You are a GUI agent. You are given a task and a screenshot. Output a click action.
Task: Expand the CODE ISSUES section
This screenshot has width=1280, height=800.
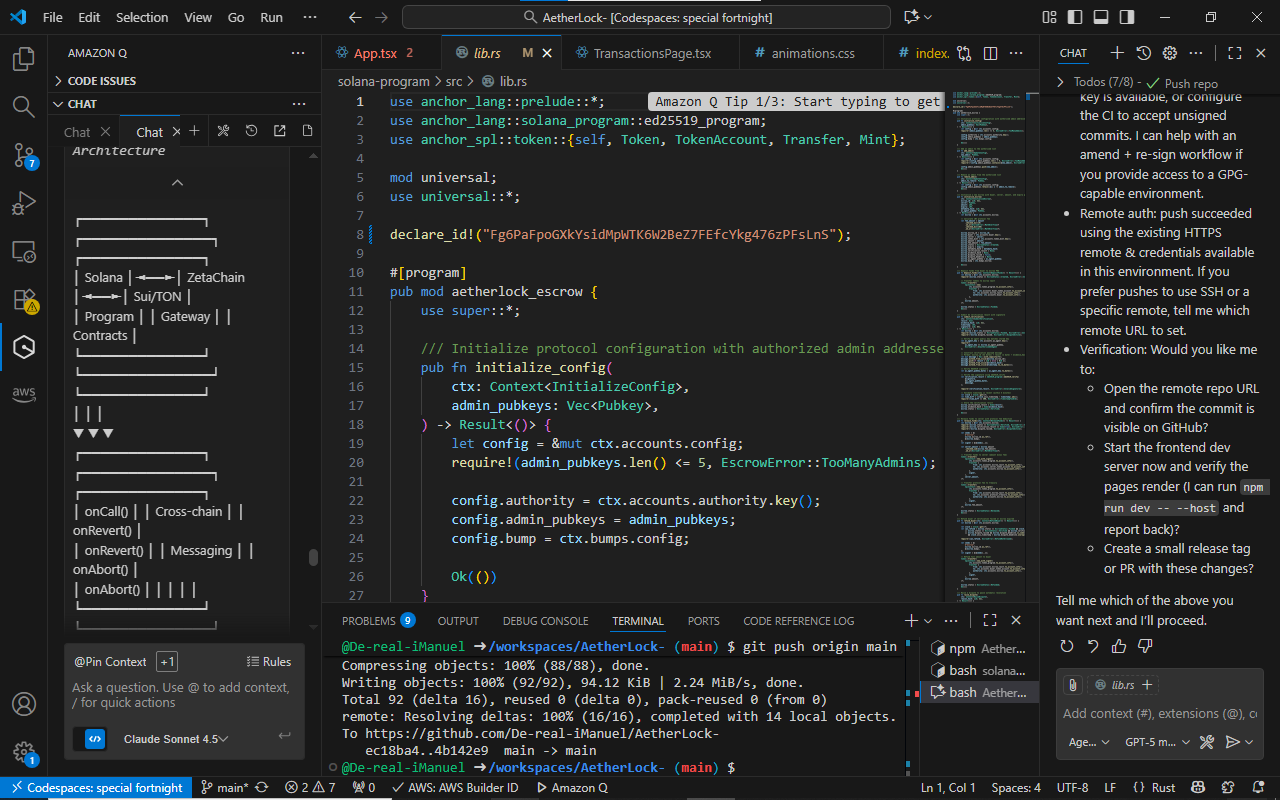pos(102,81)
